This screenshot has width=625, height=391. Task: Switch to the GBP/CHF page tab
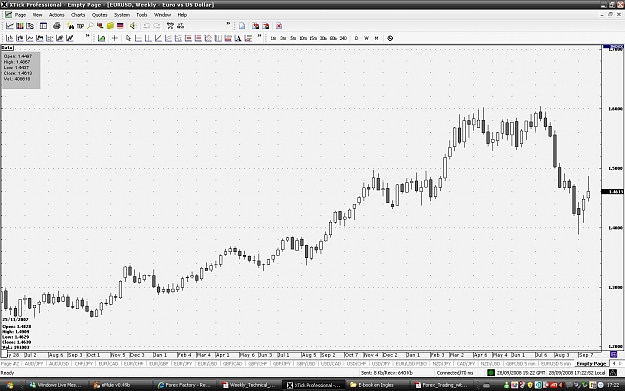coord(257,363)
